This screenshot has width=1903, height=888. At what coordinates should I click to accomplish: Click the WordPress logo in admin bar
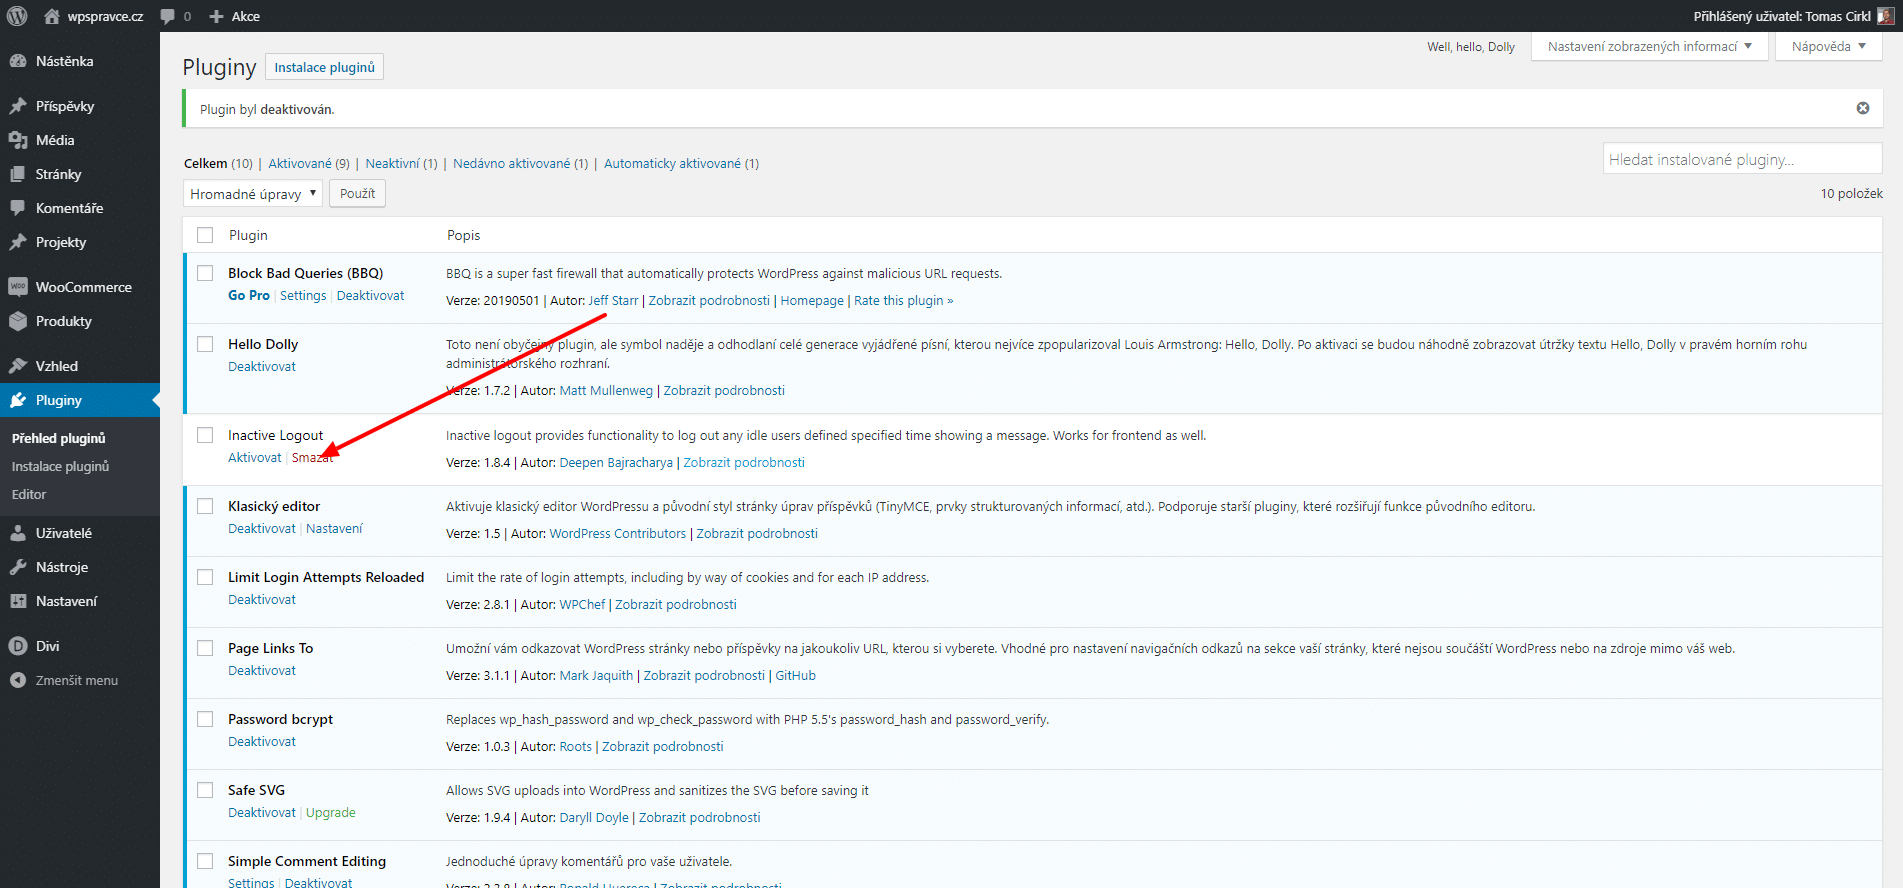point(16,16)
